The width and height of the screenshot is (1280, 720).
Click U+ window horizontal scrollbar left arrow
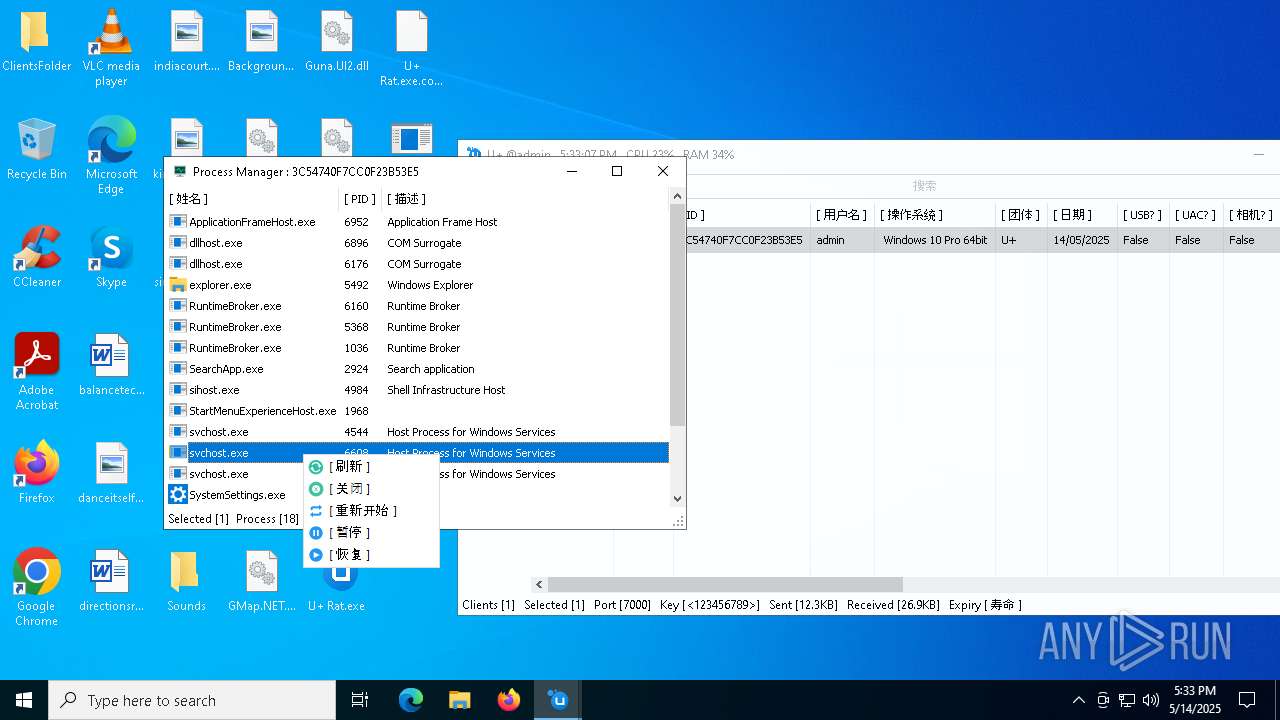tap(540, 584)
